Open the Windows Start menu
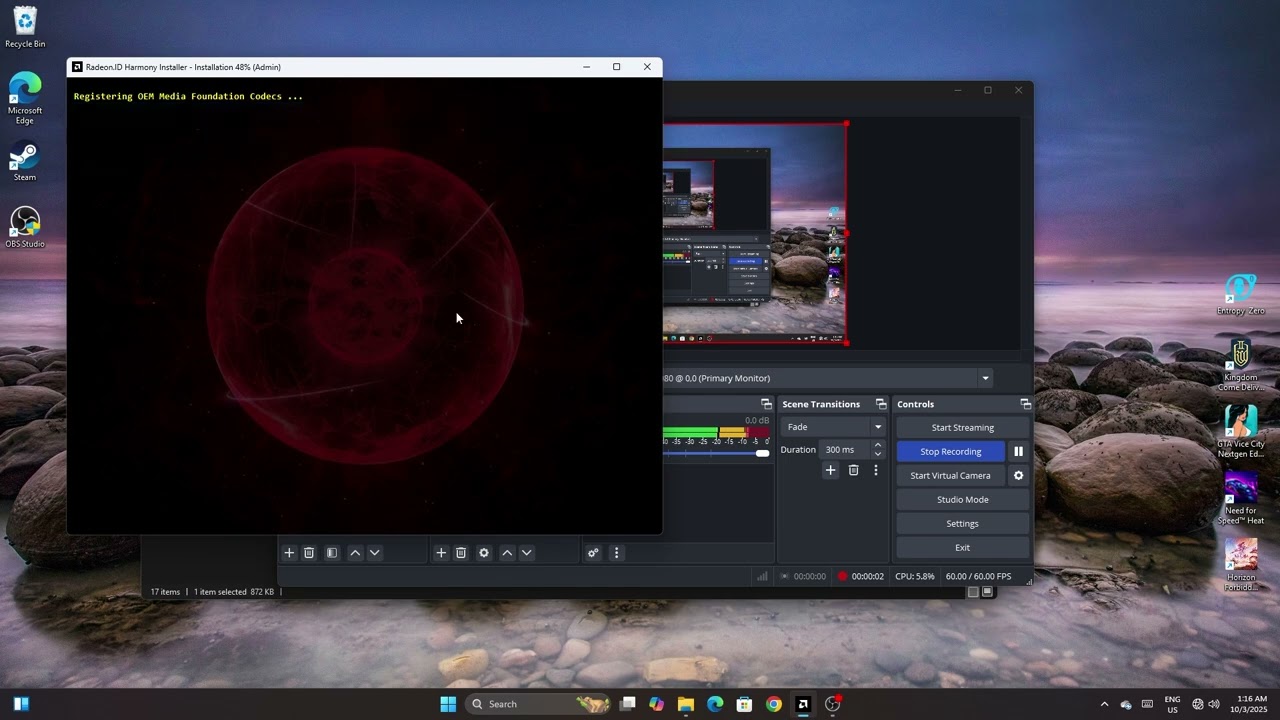 tap(448, 704)
